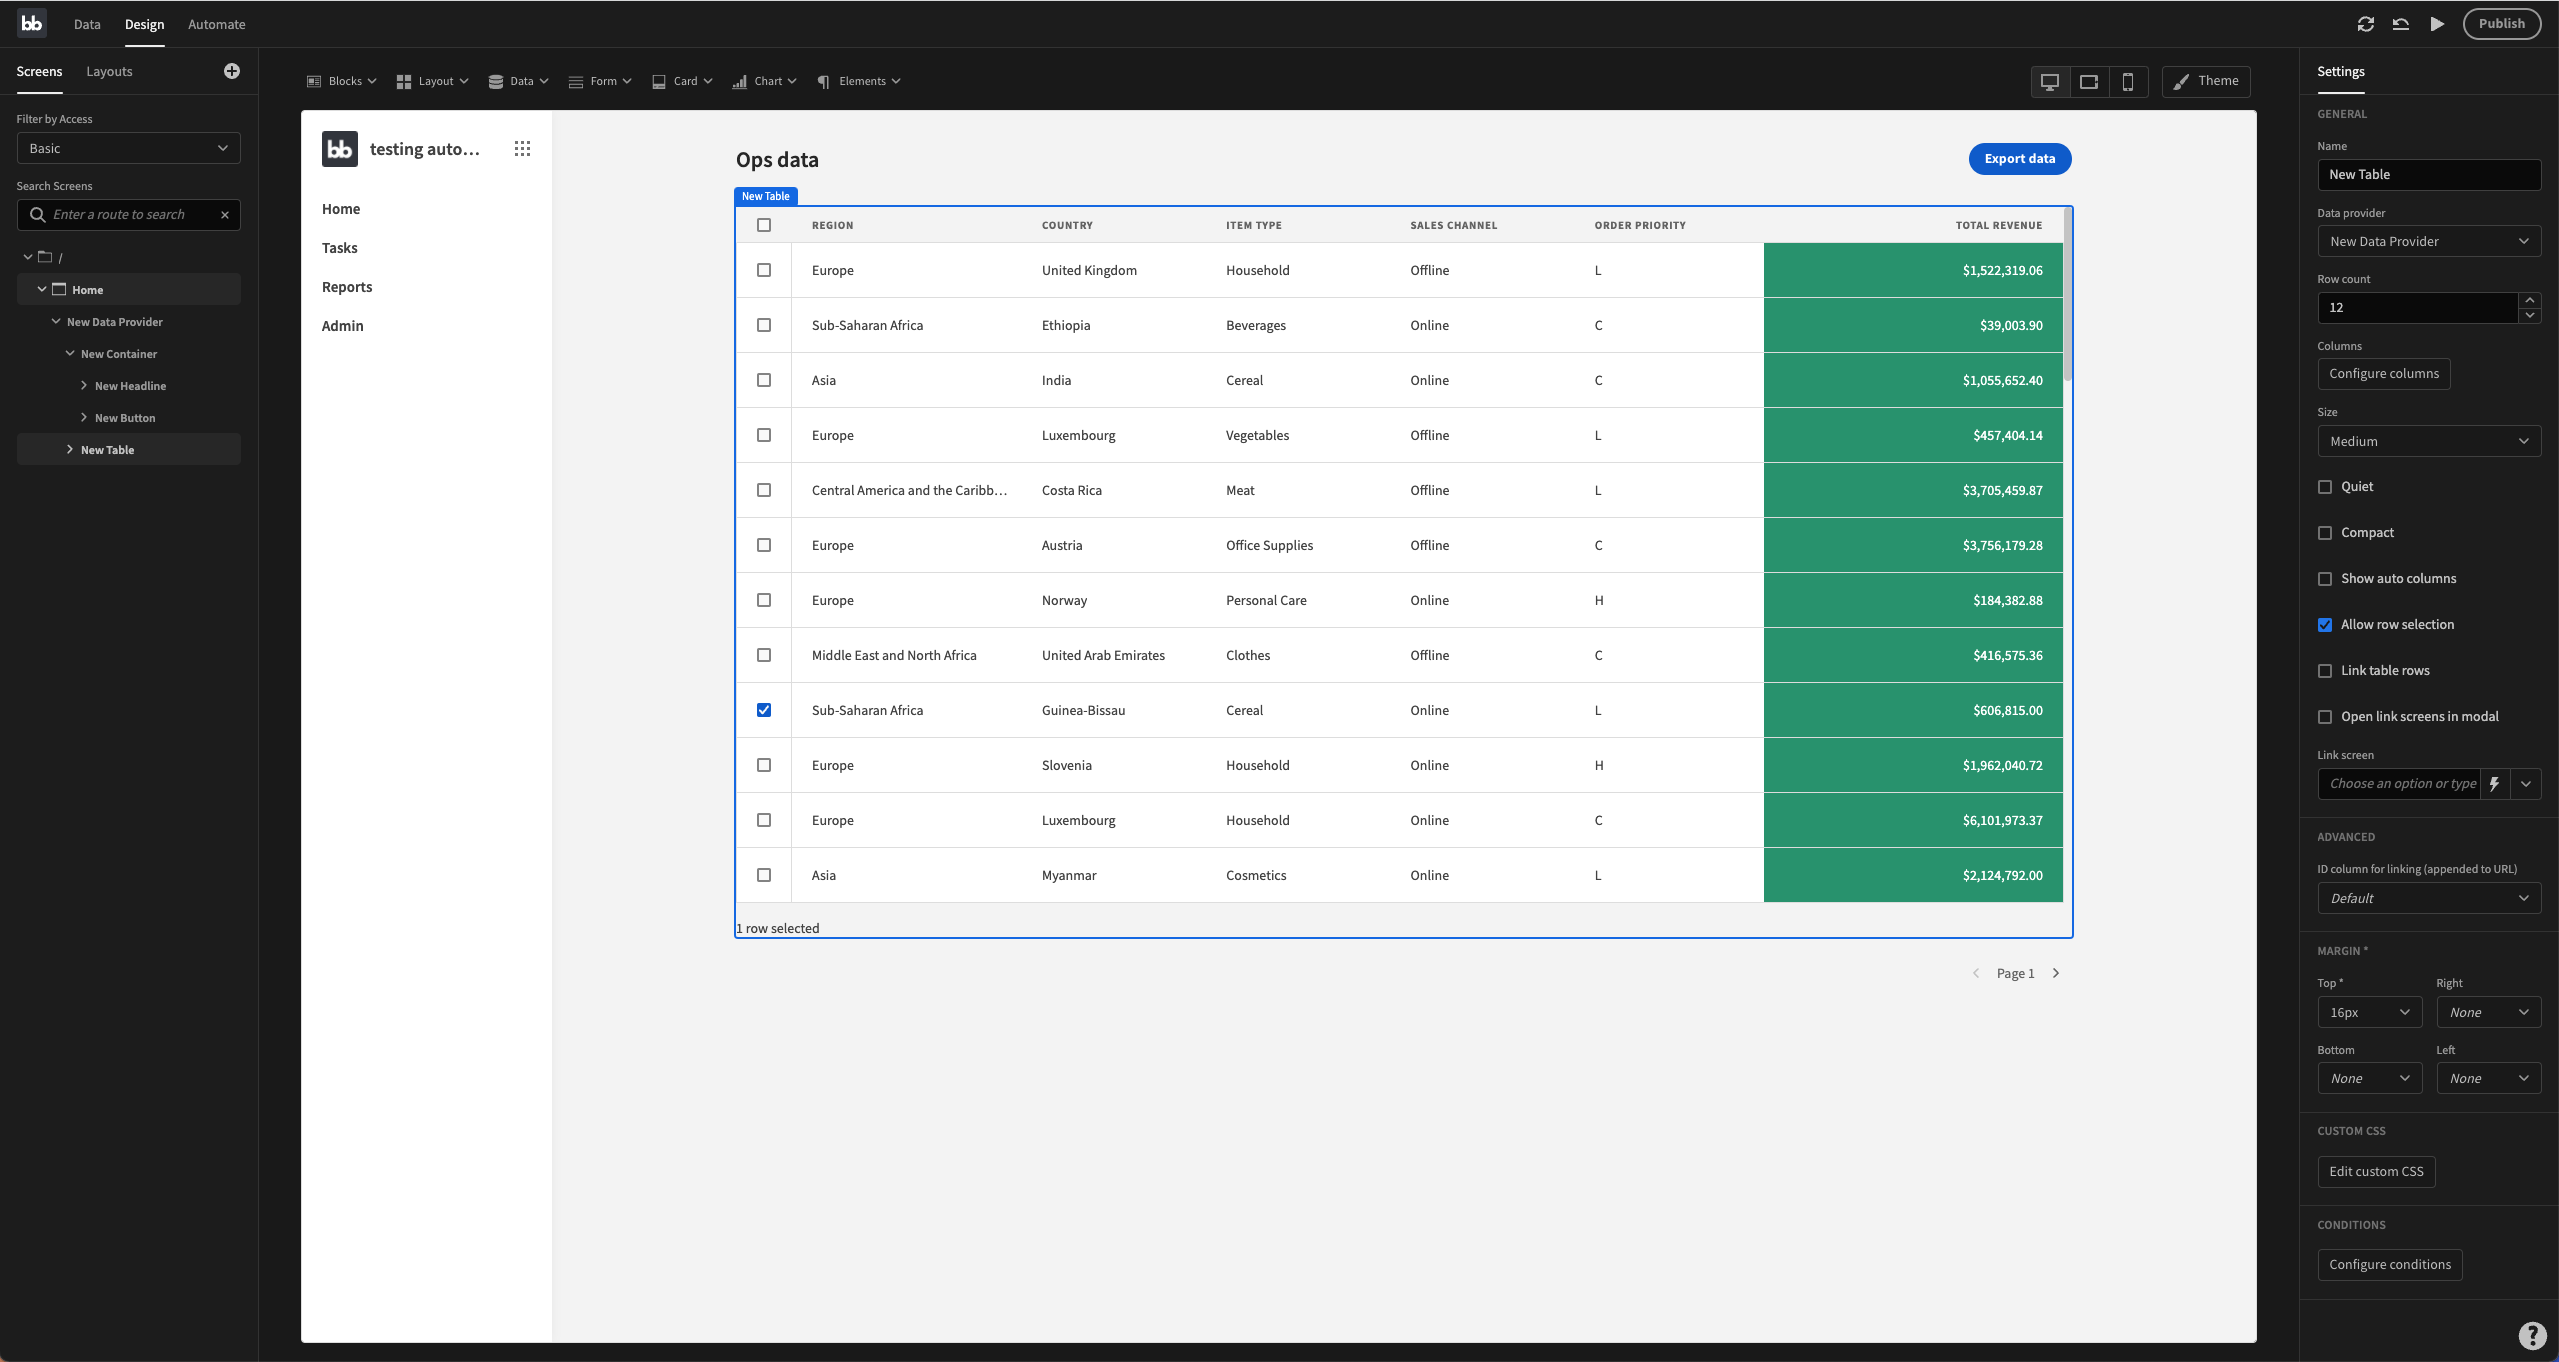Screen dimensions: 2559x1362
Task: Enable the Compact checkbox
Action: 2325,533
